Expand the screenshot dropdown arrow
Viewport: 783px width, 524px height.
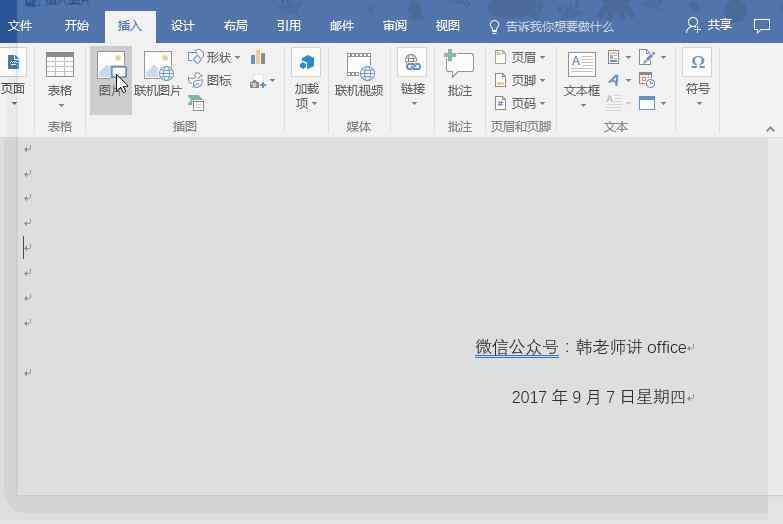click(273, 80)
